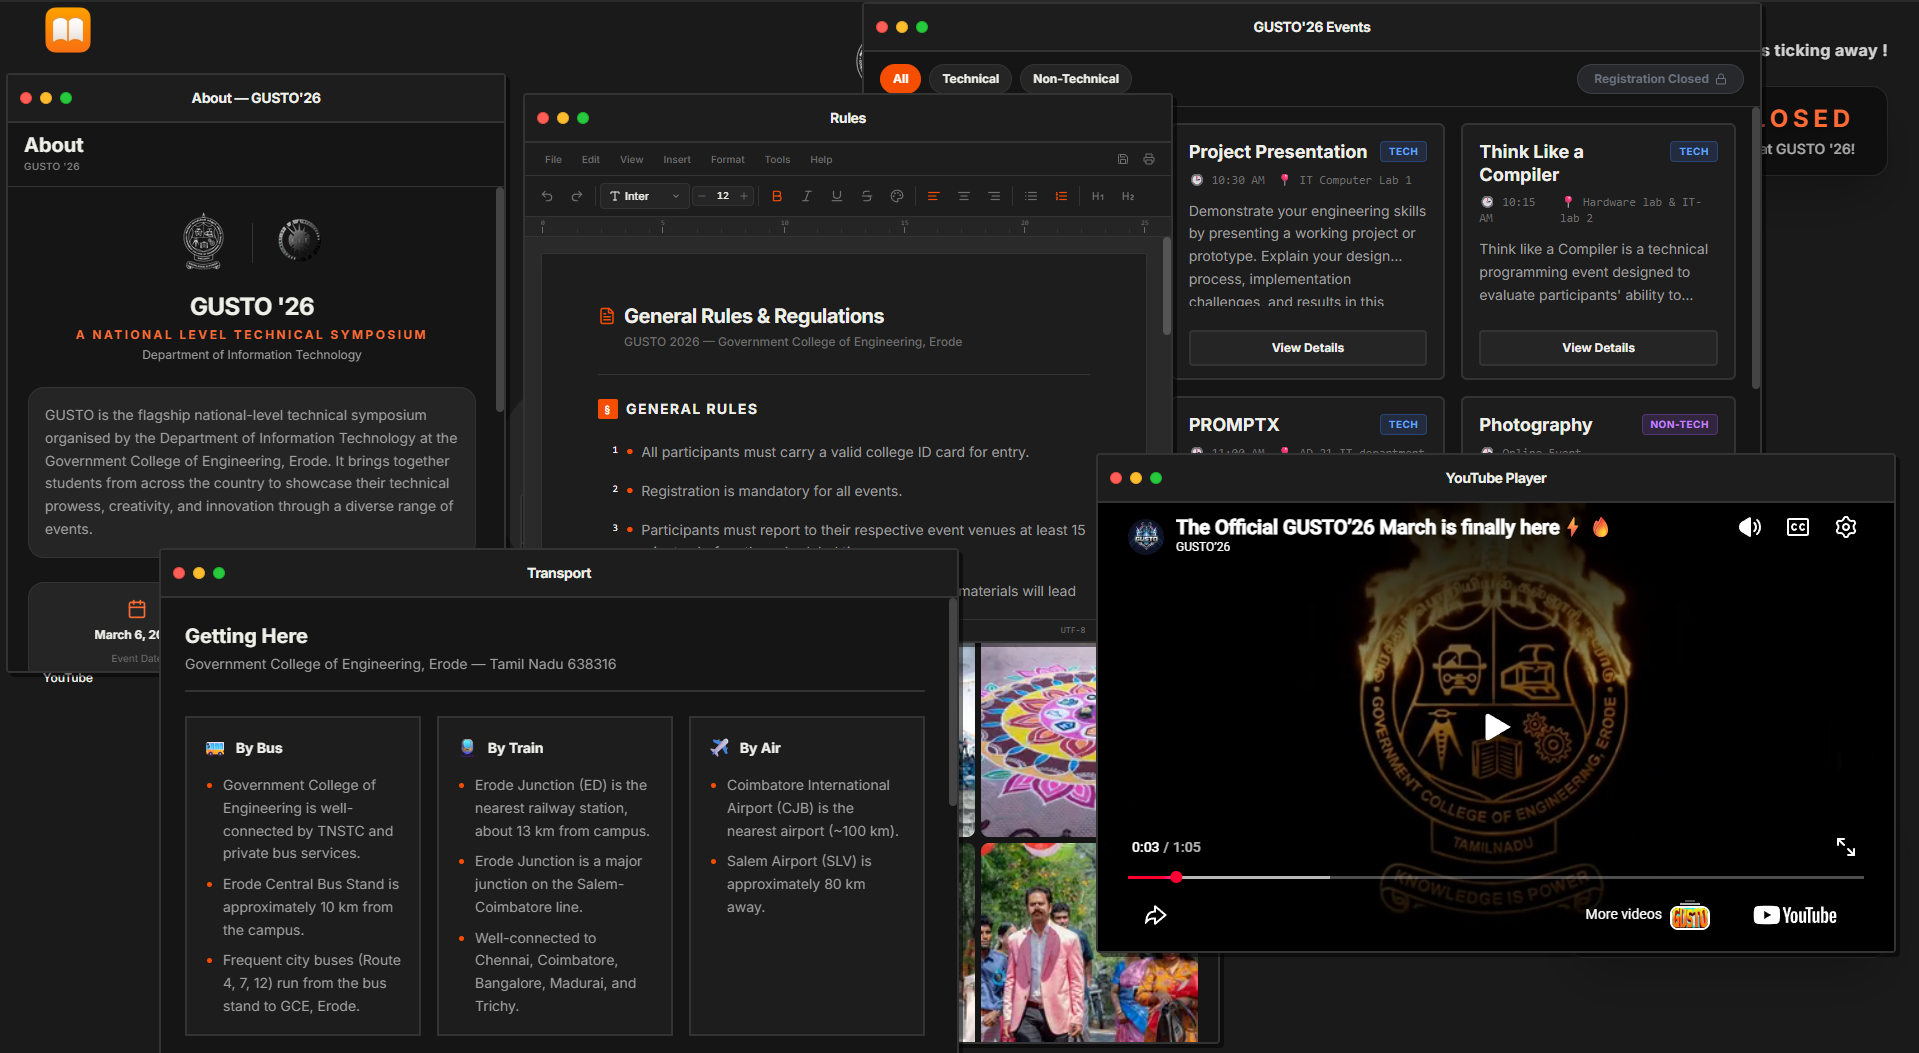Redo in the Rules editor toolbar
The height and width of the screenshot is (1053, 1919).
pyautogui.click(x=577, y=196)
